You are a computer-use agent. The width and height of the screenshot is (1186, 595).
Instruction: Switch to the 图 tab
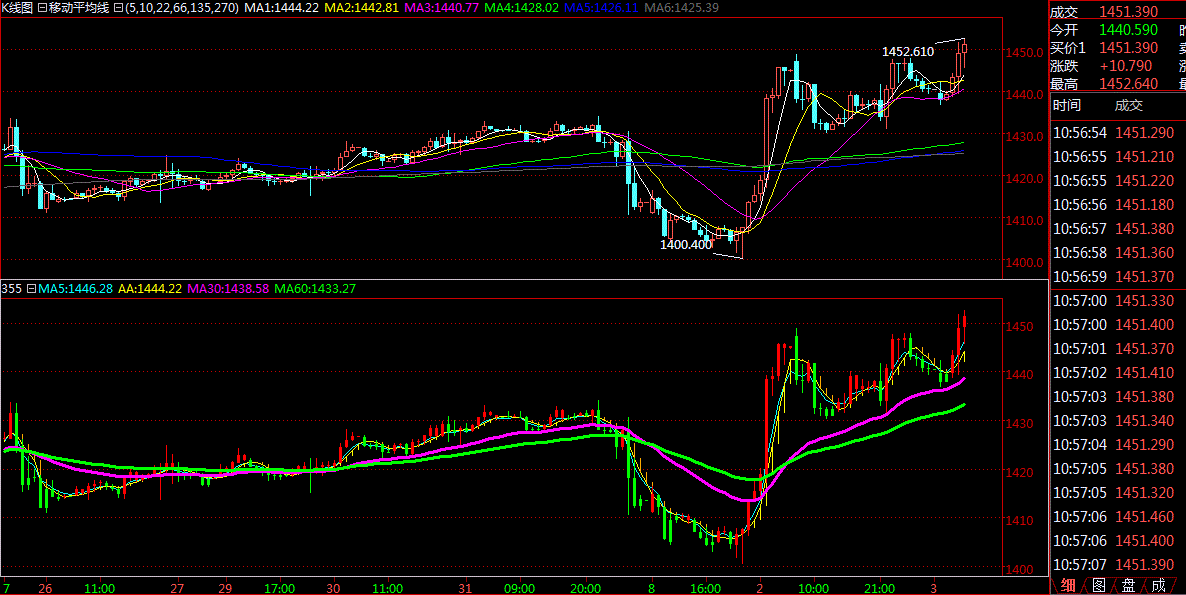pos(1098,585)
